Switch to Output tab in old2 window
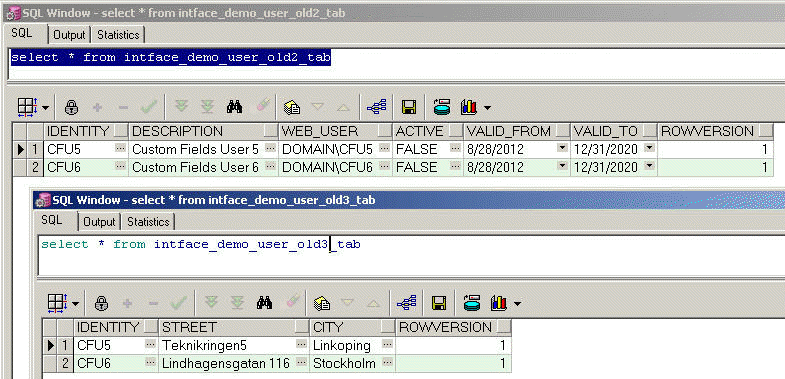 click(69, 35)
